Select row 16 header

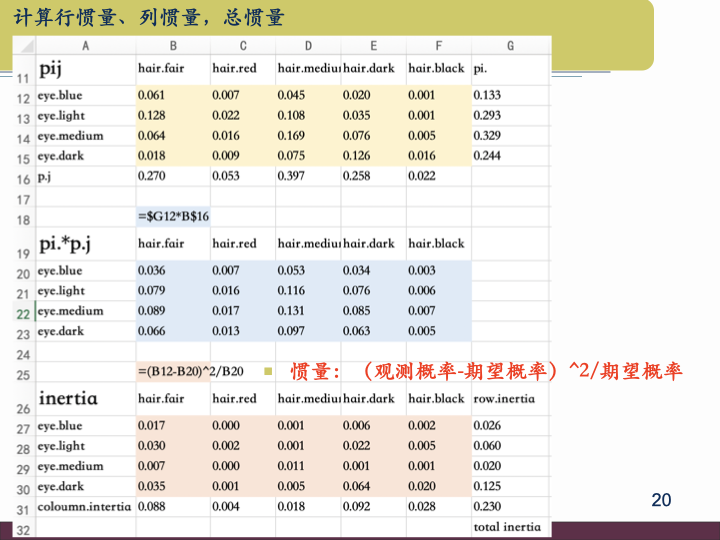(x=23, y=178)
